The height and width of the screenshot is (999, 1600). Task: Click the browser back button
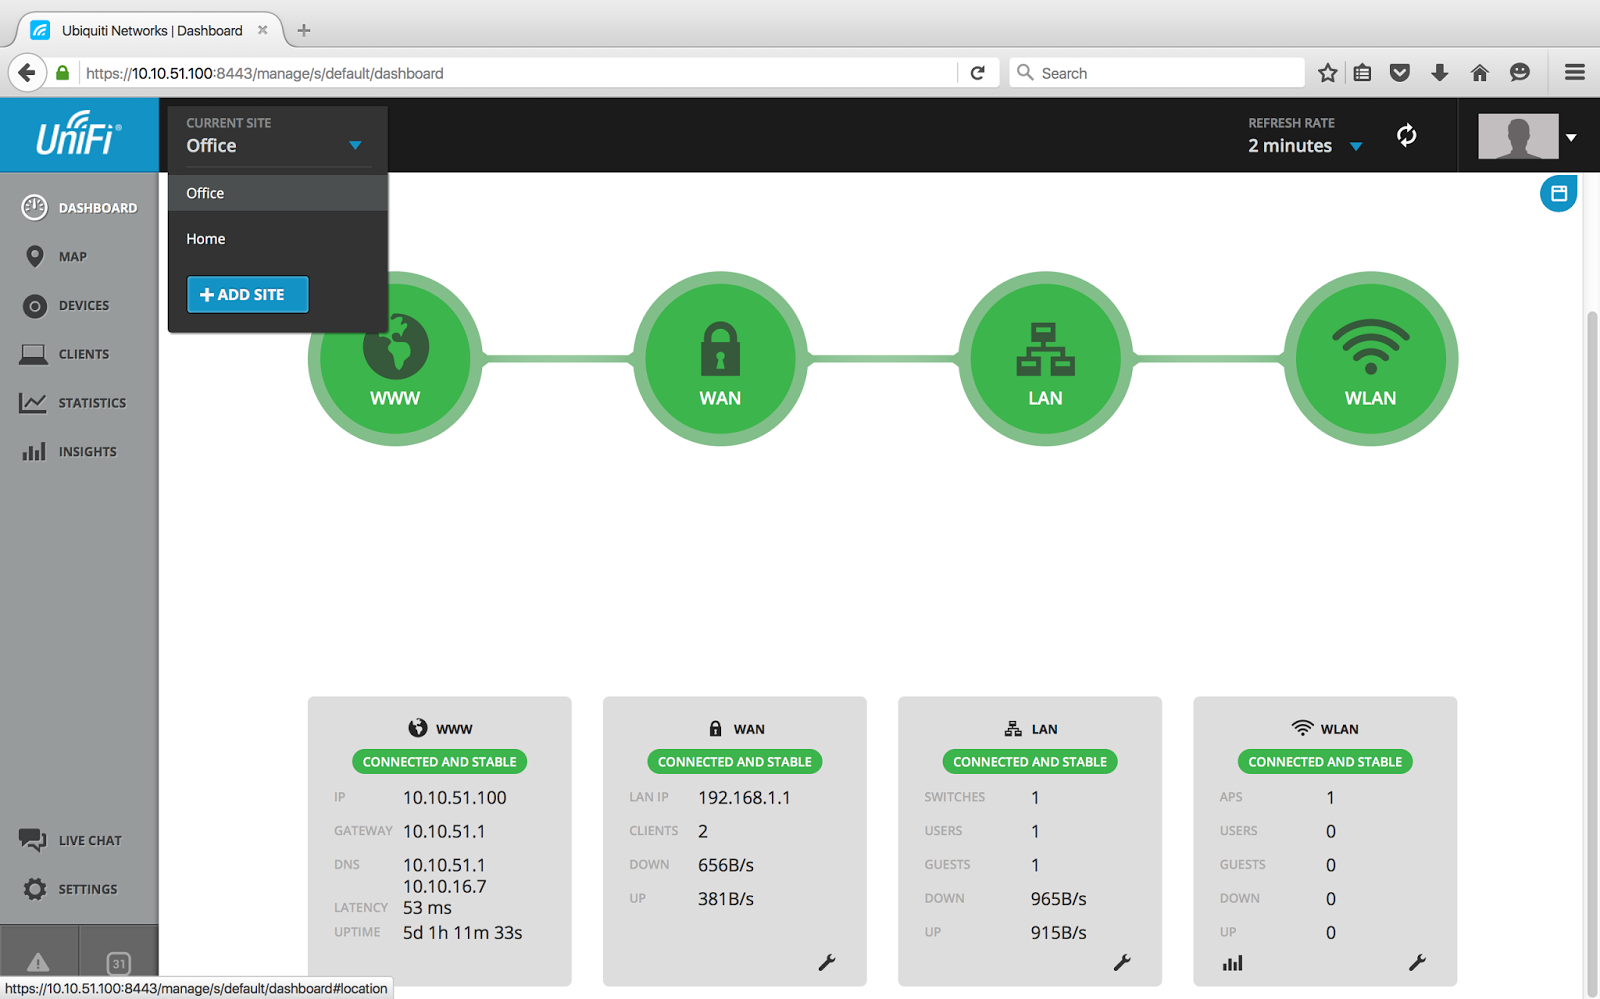point(27,72)
